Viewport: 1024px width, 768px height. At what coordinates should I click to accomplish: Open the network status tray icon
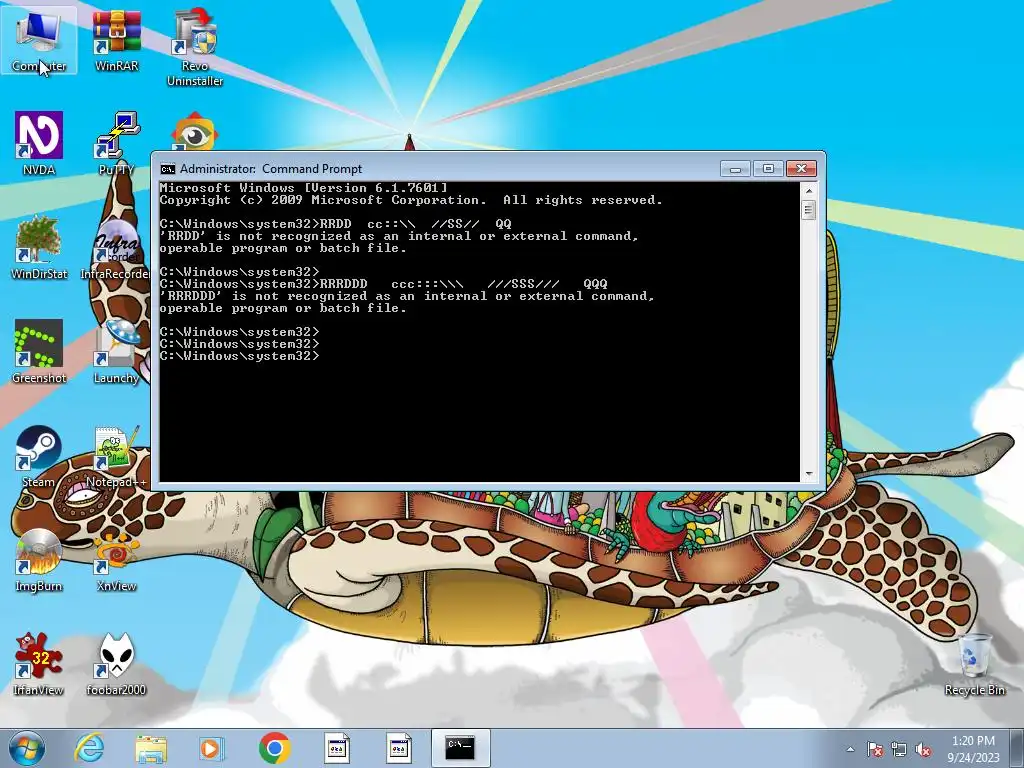(x=899, y=749)
